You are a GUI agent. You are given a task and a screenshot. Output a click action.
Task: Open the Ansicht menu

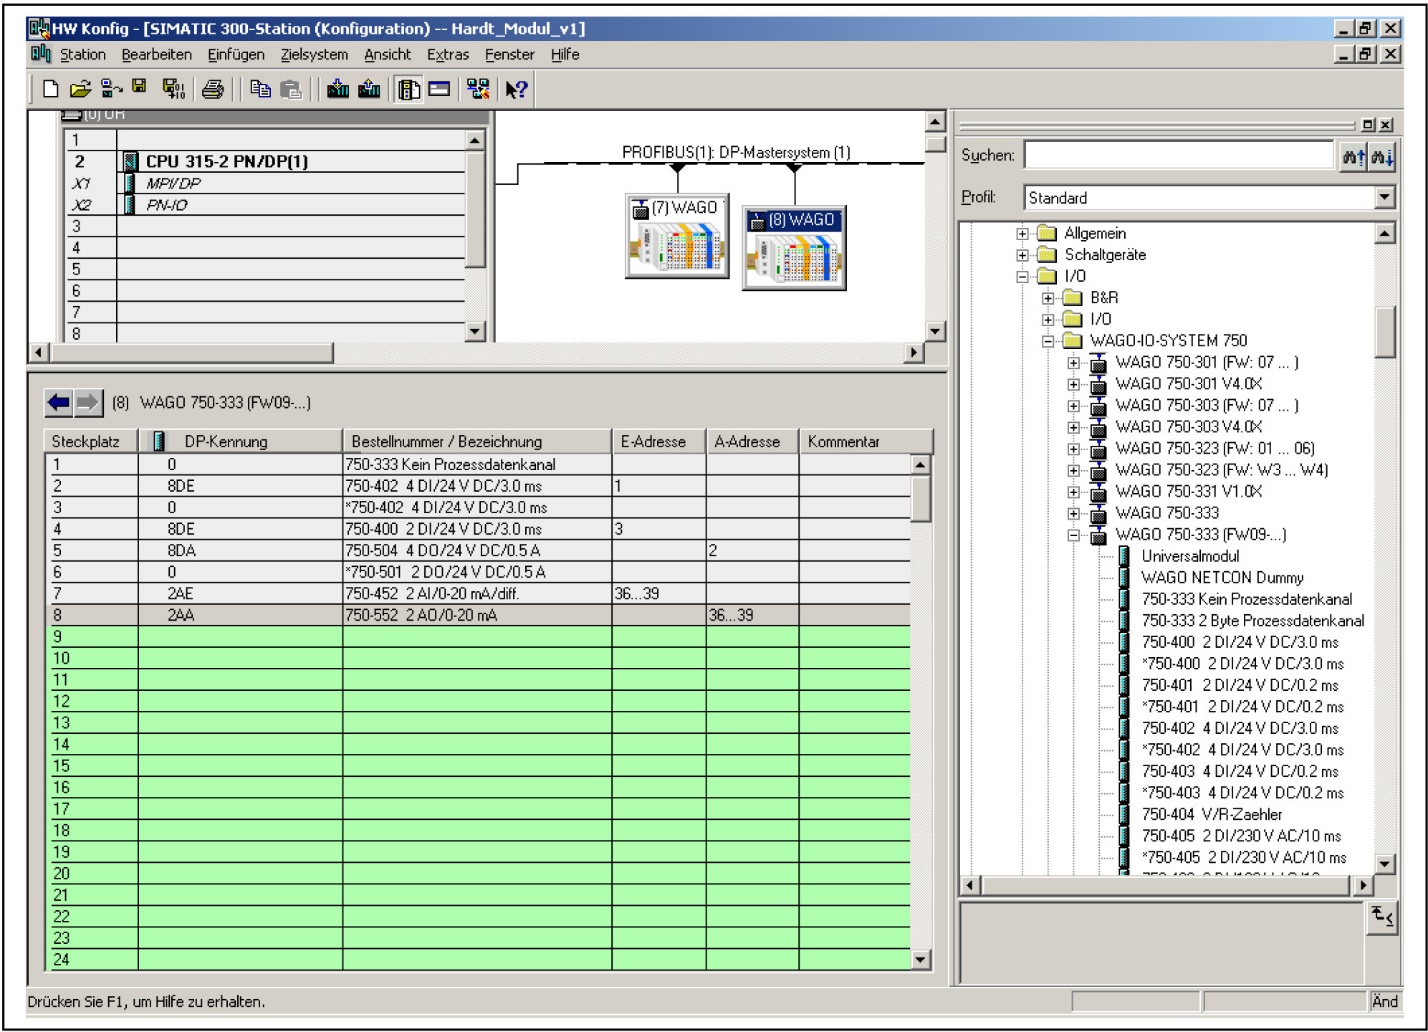pos(388,55)
